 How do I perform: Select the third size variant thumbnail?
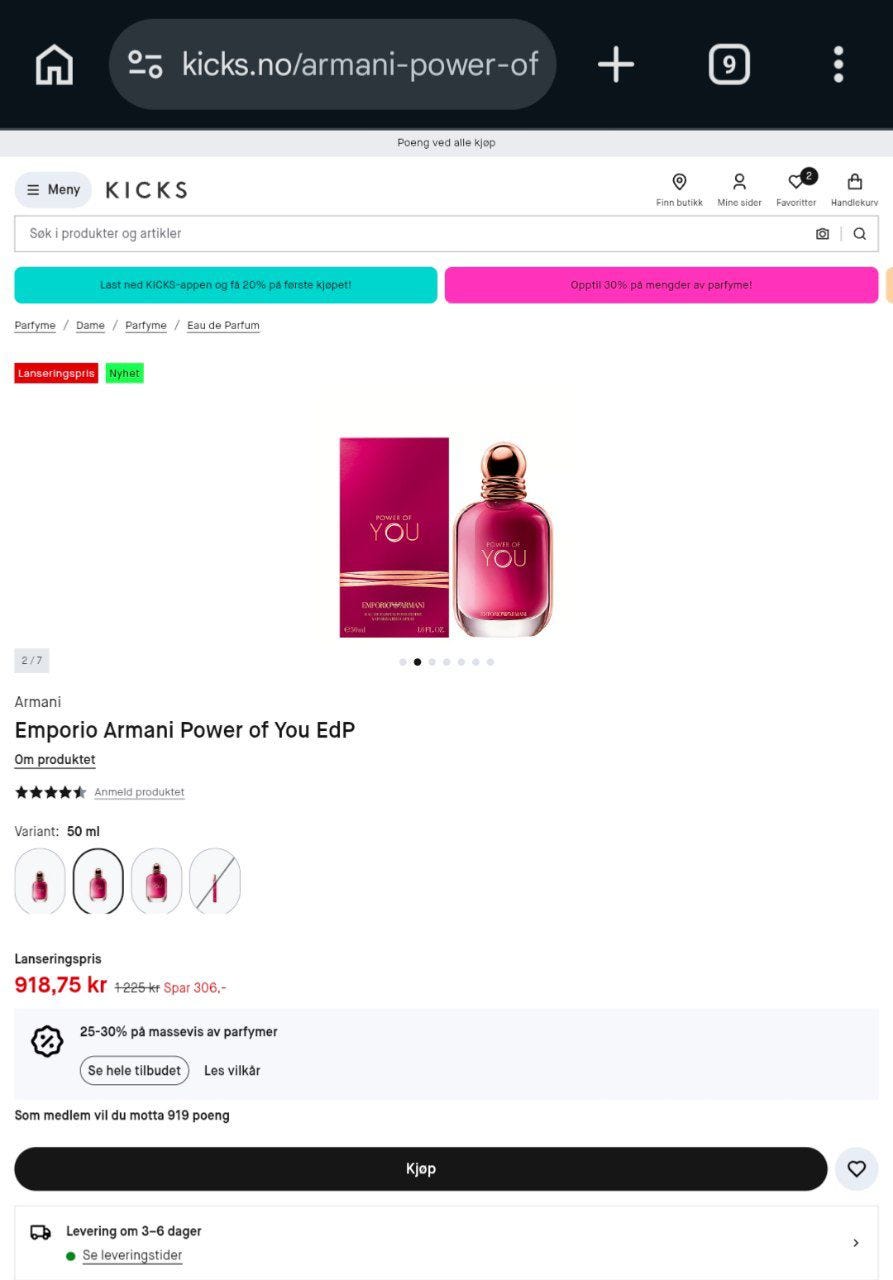pos(157,881)
